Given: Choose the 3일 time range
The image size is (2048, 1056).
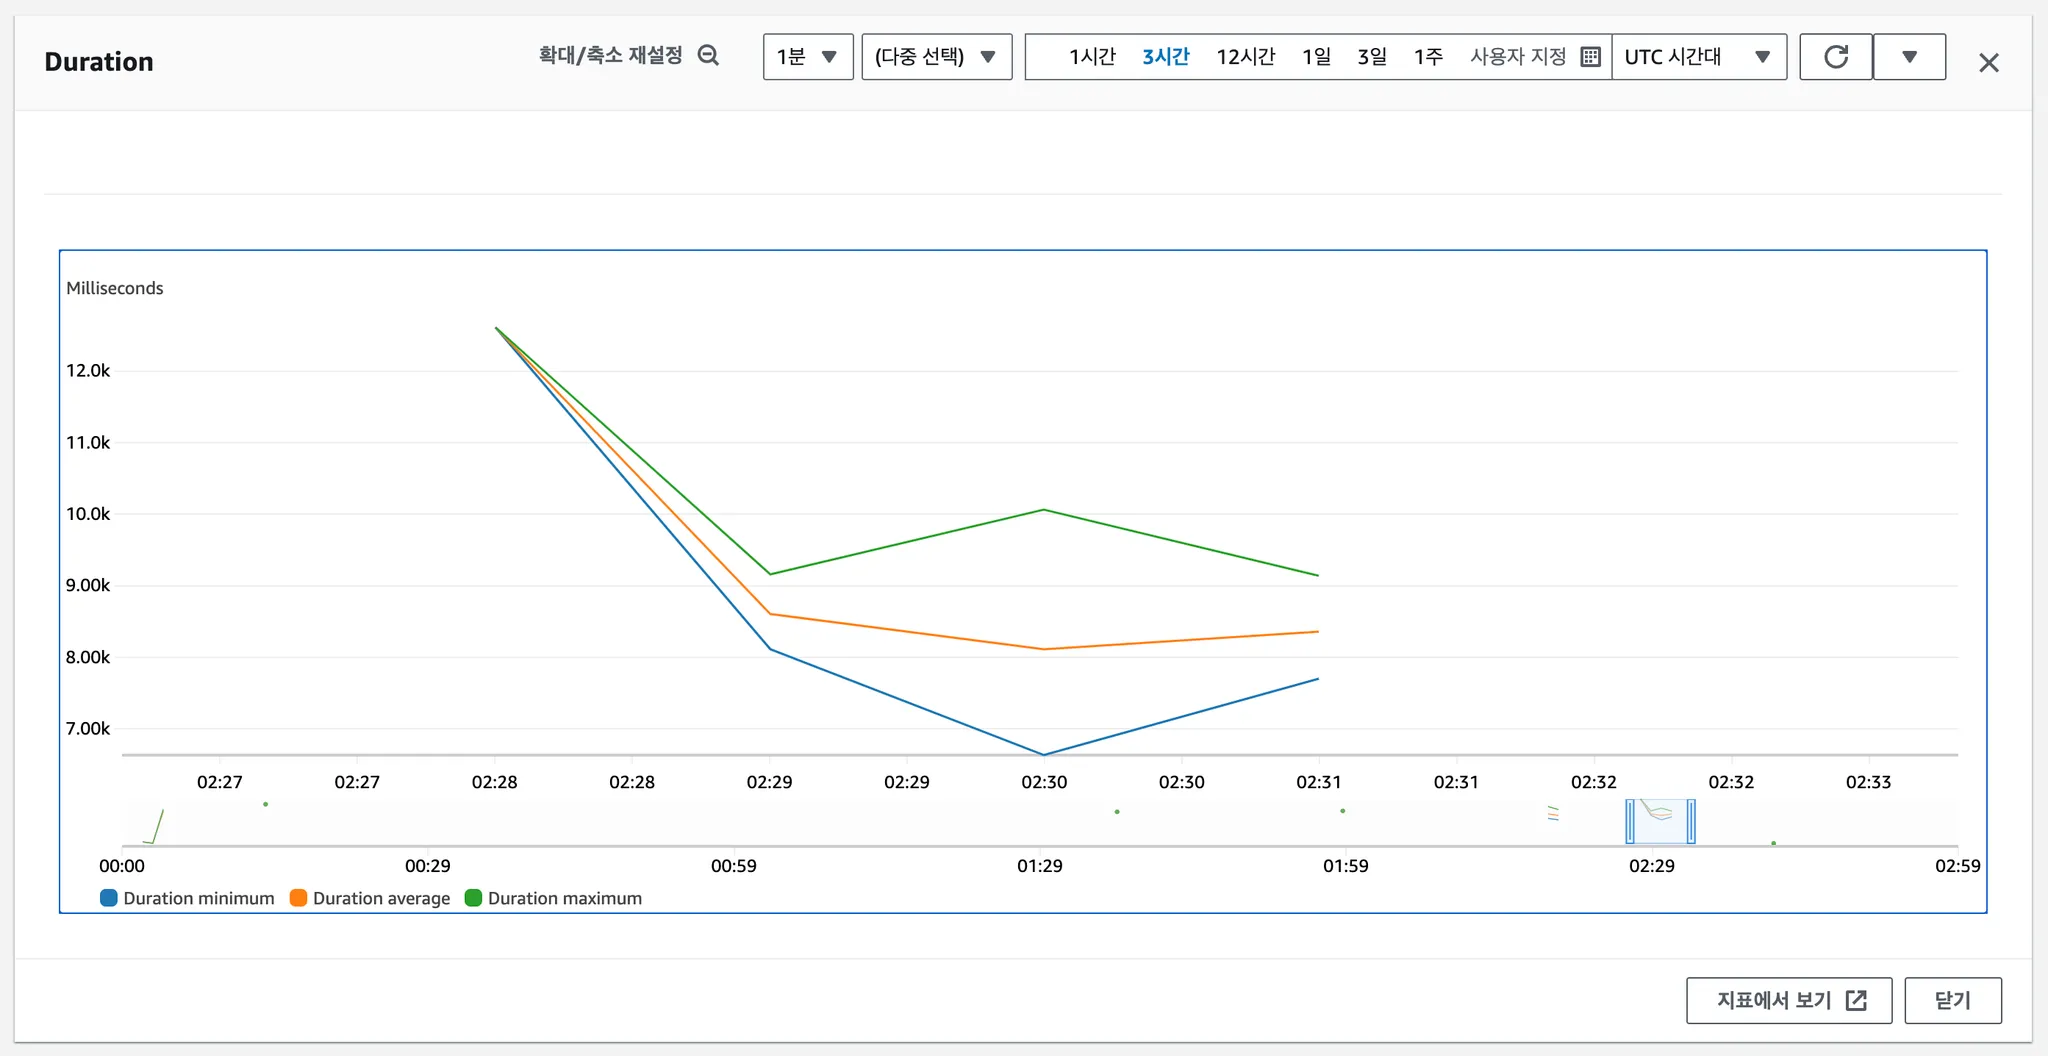Looking at the screenshot, I should pyautogui.click(x=1372, y=57).
